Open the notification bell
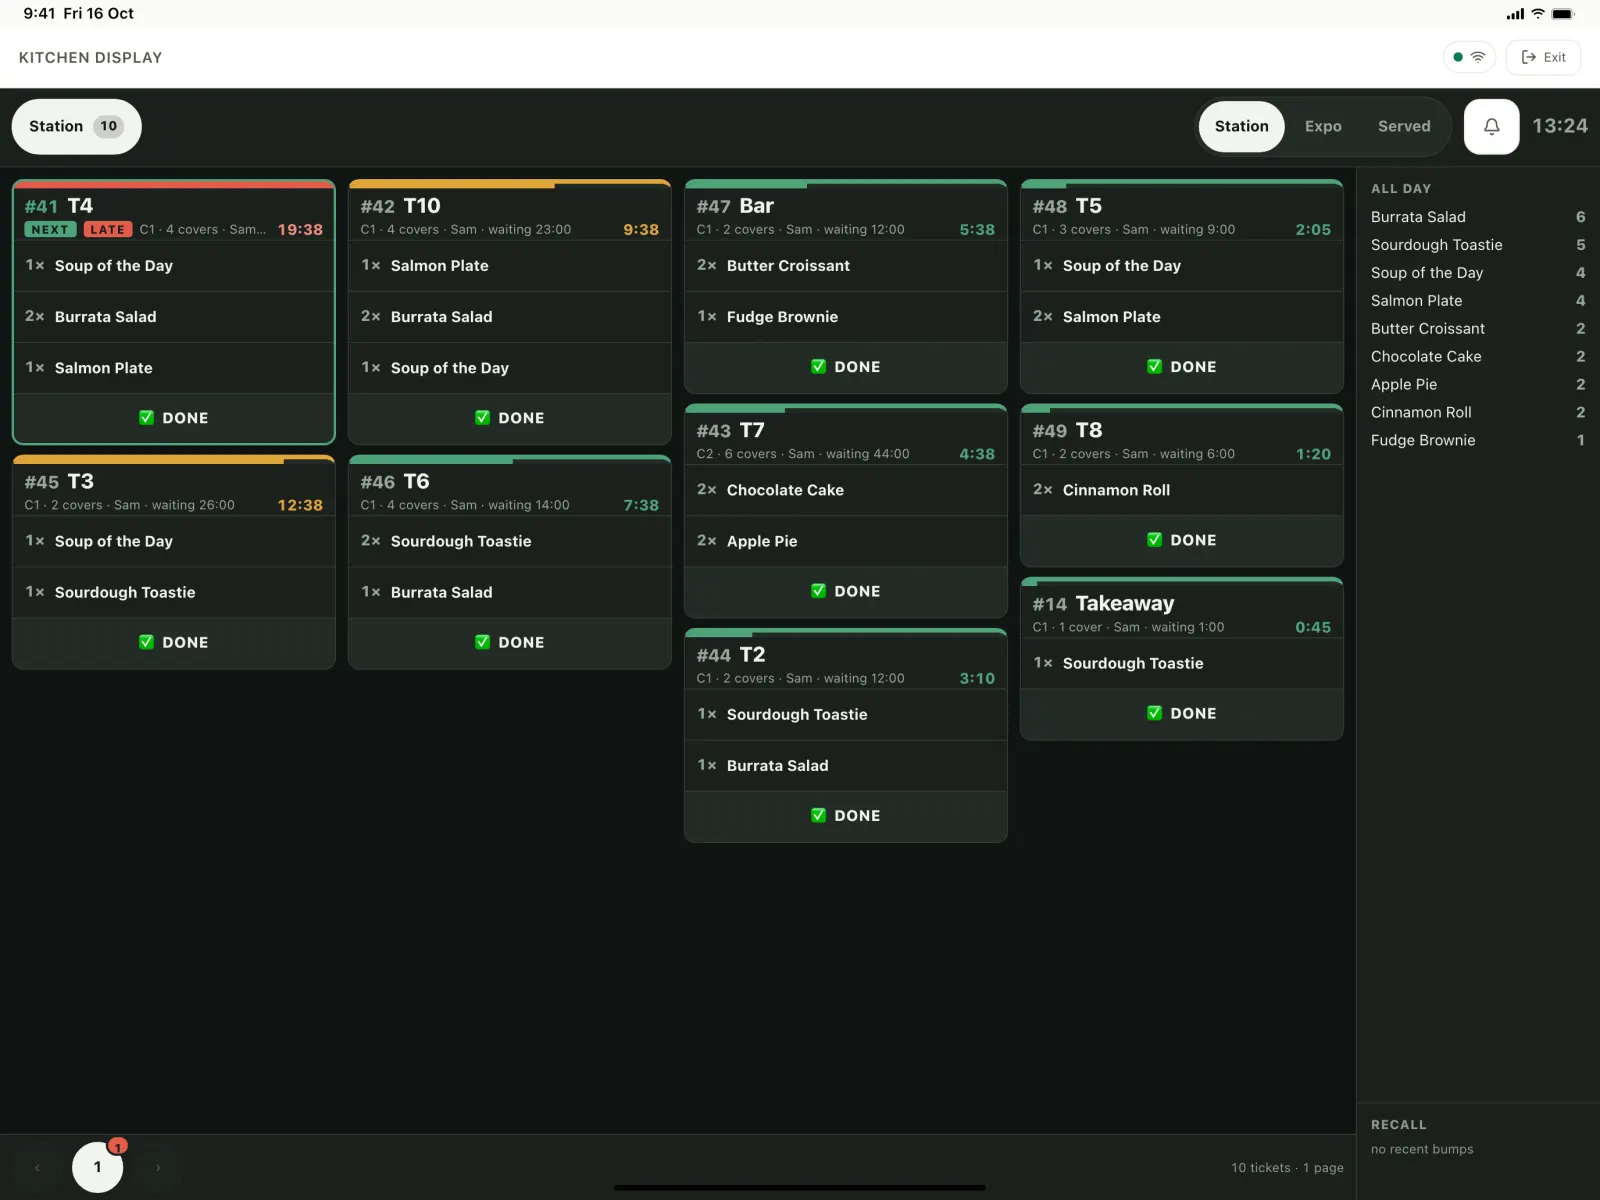The image size is (1600, 1200). point(1491,126)
